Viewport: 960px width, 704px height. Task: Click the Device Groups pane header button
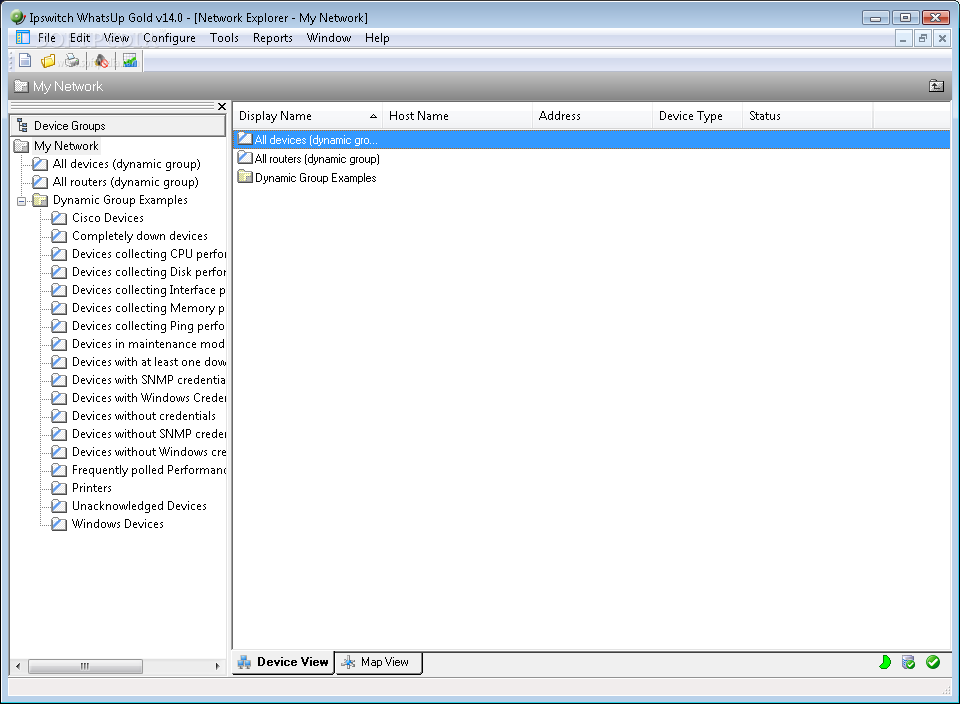point(118,125)
